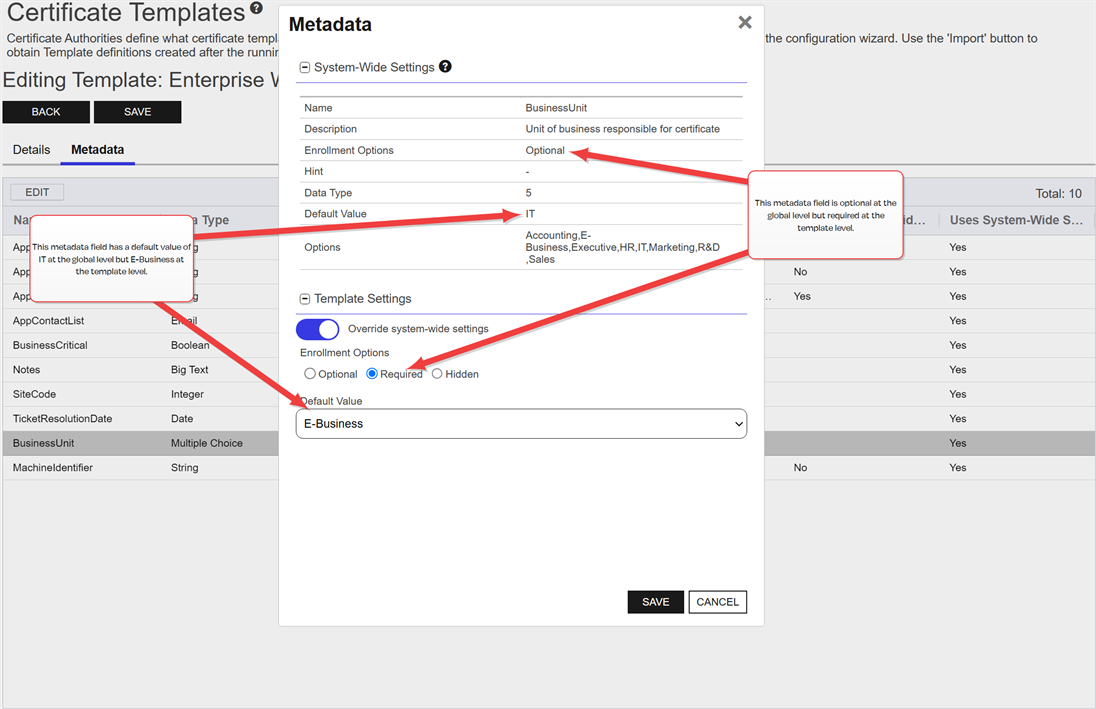
Task: Click the EDIT button above grid
Action: pyautogui.click(x=37, y=192)
